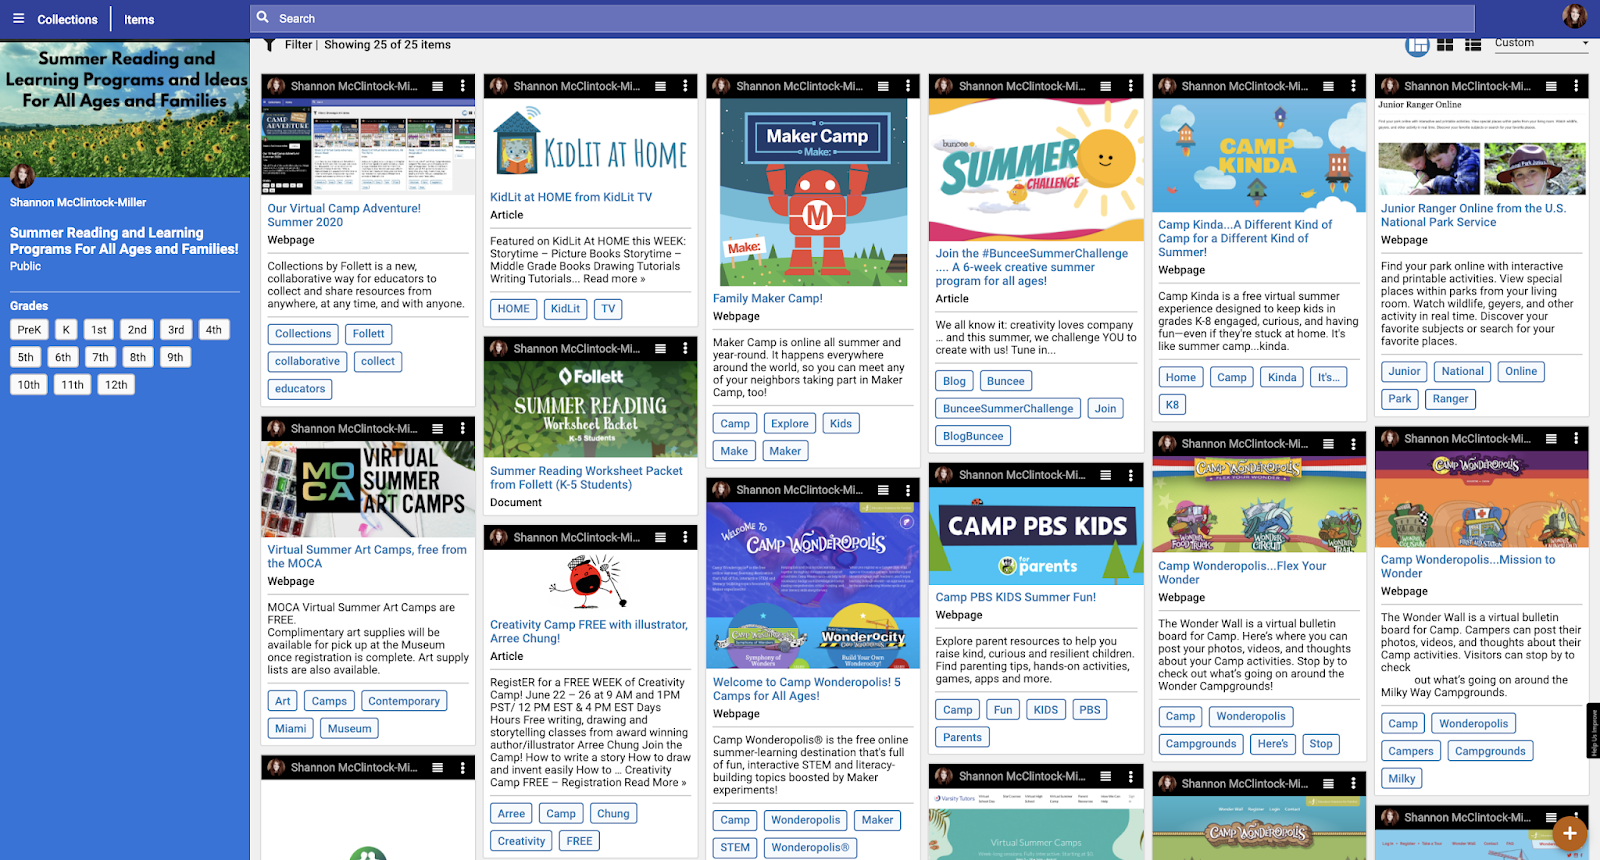Open Junior Ranger Online National Park Service link
Screen dimensions: 1600x860
1473,215
